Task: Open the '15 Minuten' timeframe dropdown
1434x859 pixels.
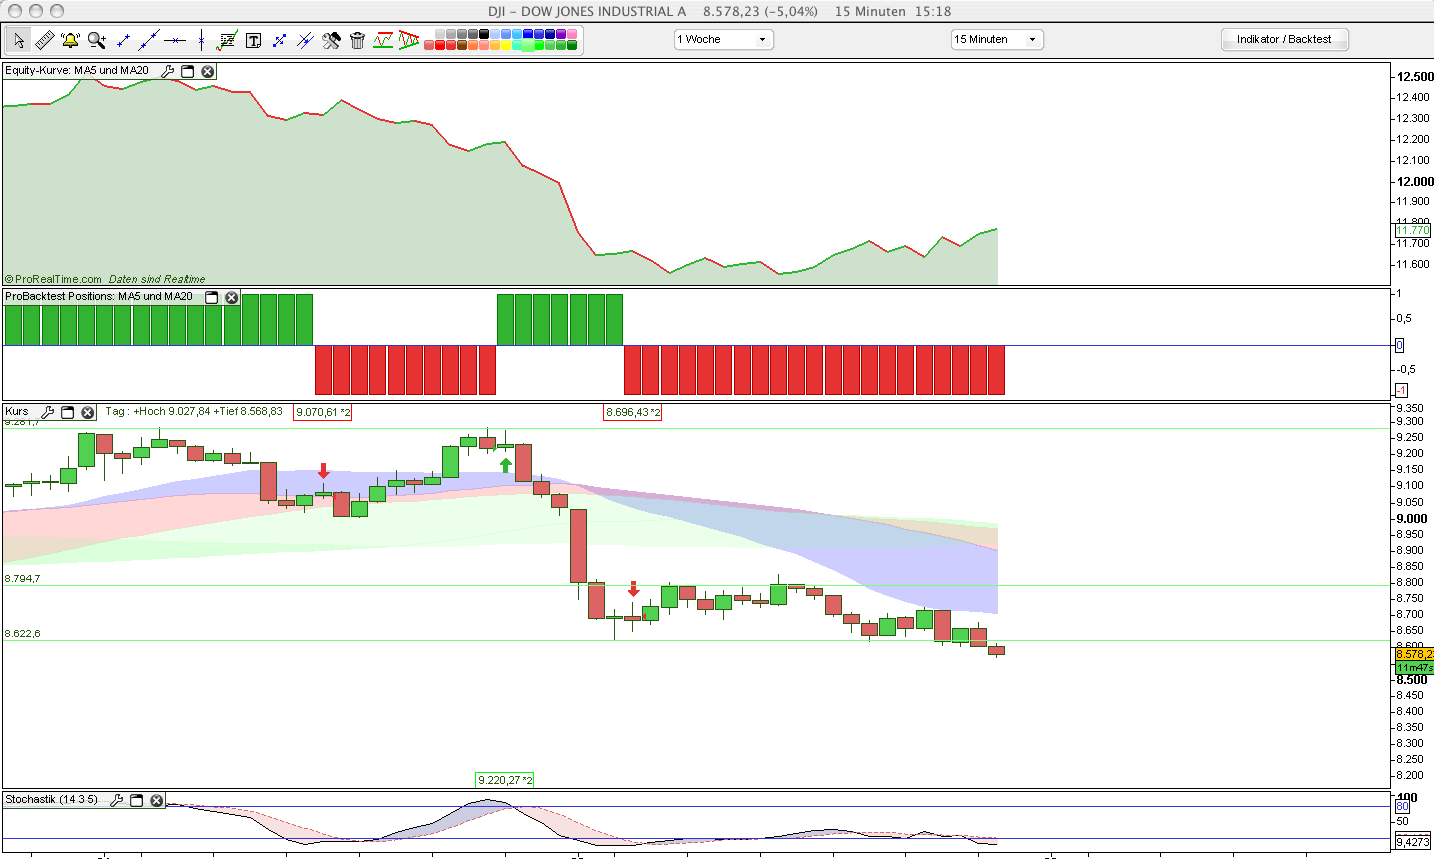Action: 997,39
